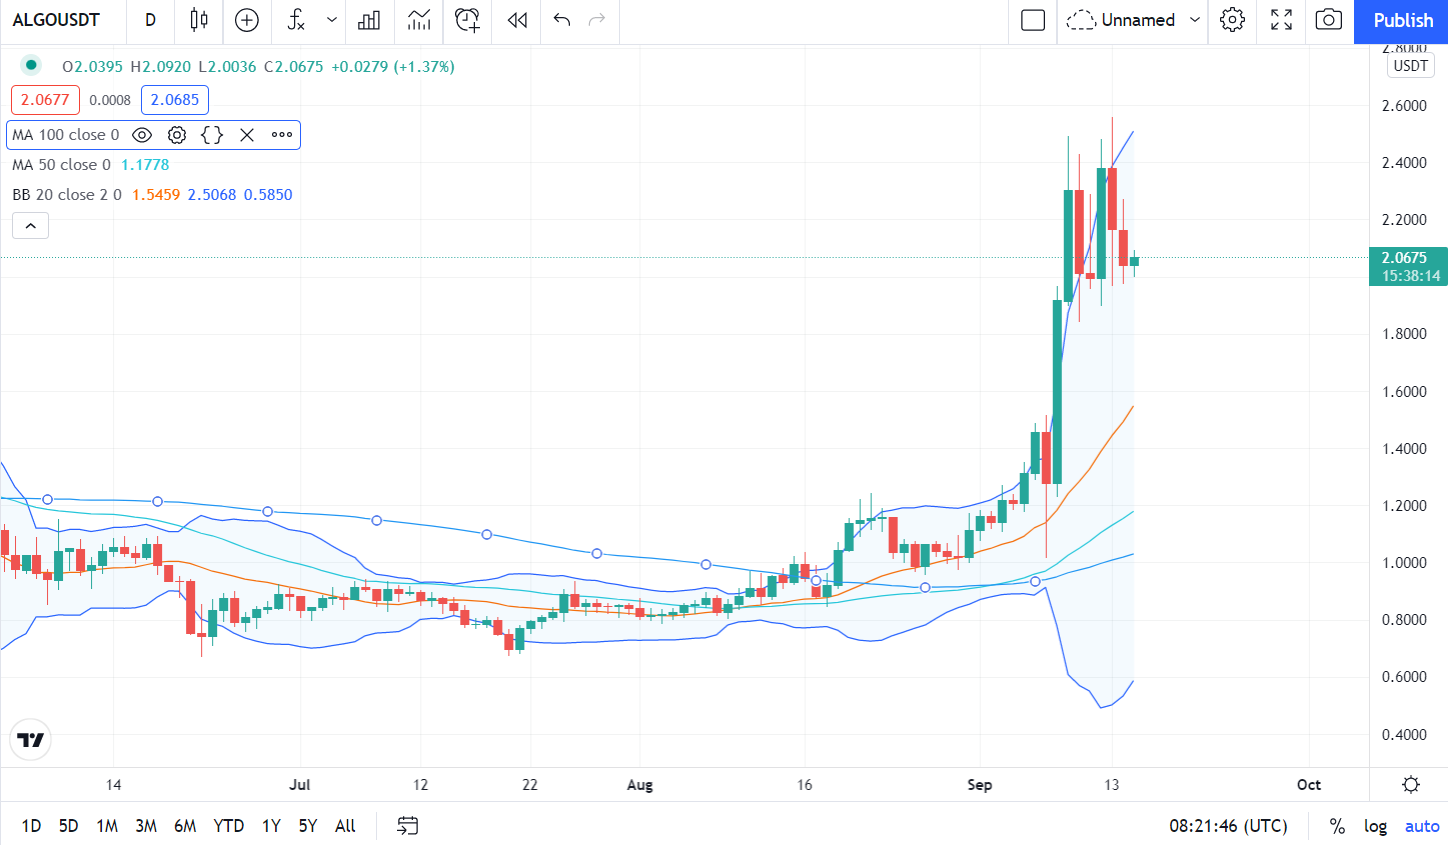The width and height of the screenshot is (1448, 845).
Task: Click the compare or add symbol icon
Action: [247, 20]
